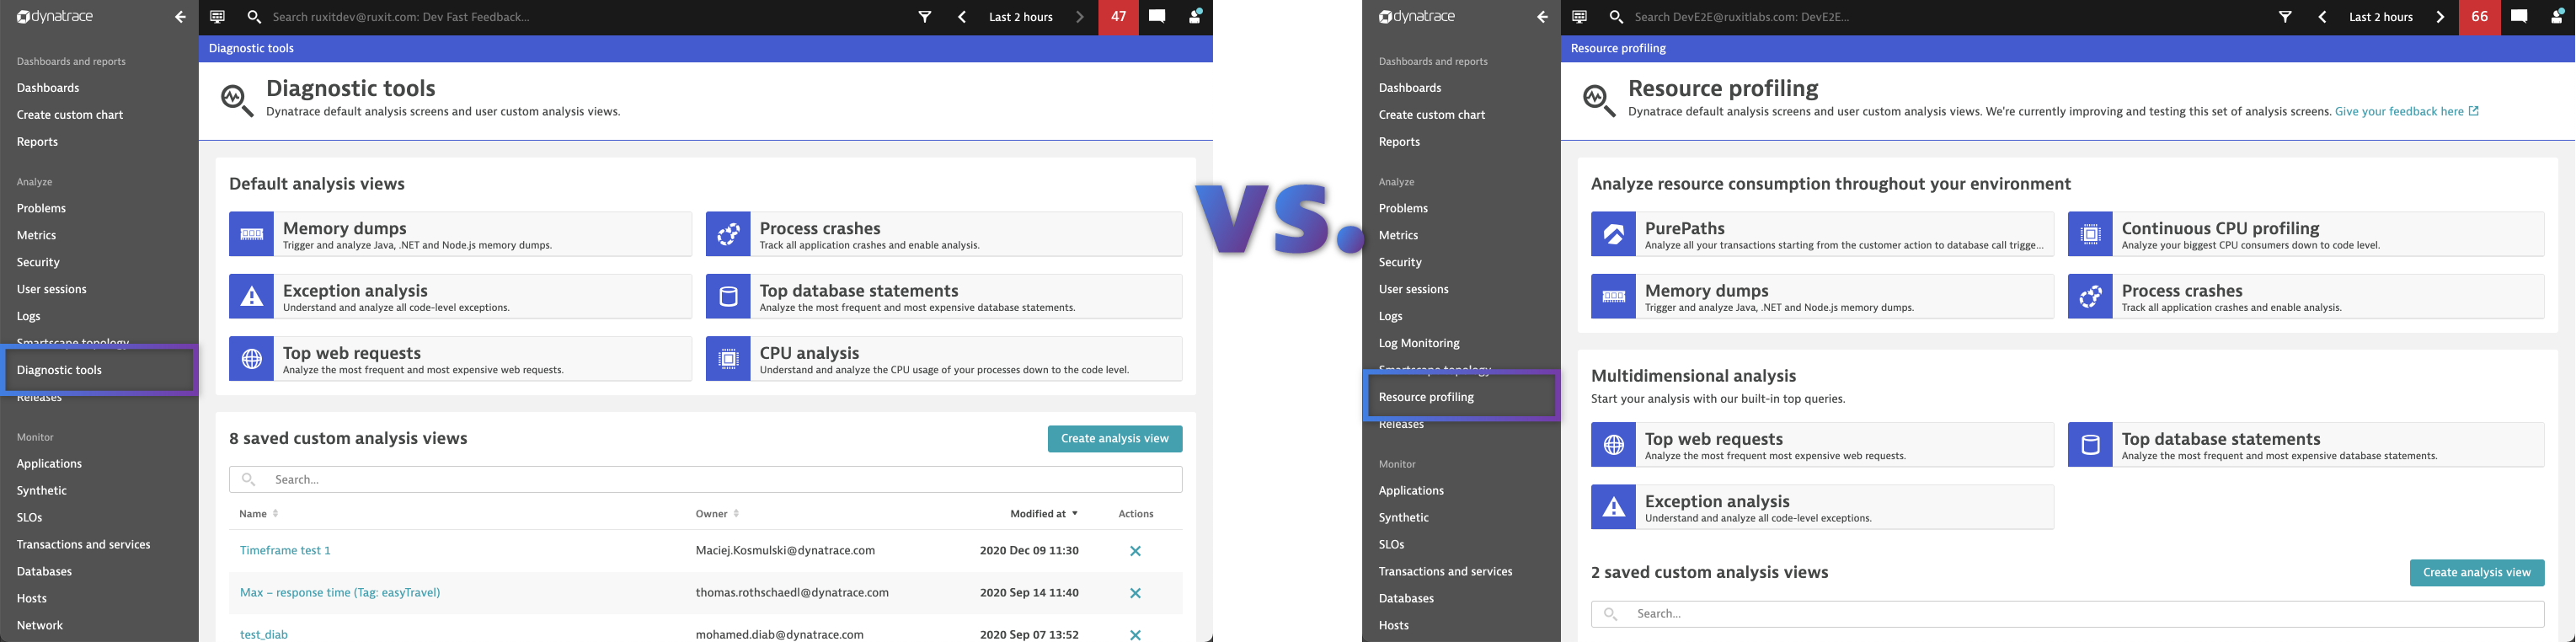Open user profile icon in right window
Image resolution: width=2576 pixels, height=642 pixels.
tap(2556, 17)
